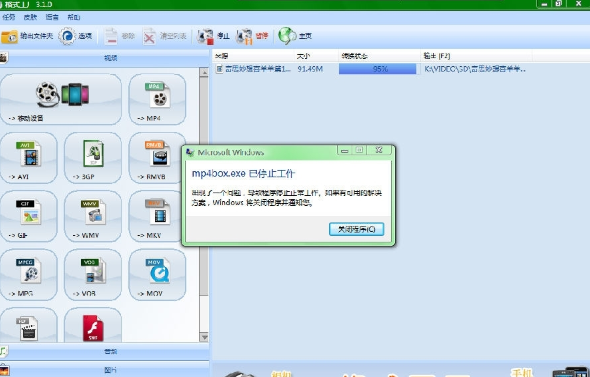The image size is (590, 377).
Task: Click the 'mp4box.exe 已停止工作' heading
Action: click(243, 173)
